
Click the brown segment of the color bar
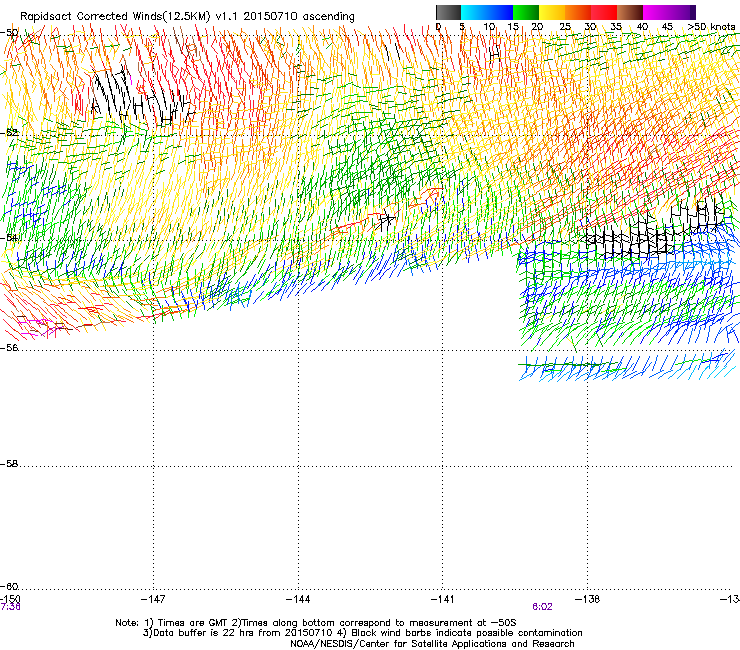click(630, 12)
